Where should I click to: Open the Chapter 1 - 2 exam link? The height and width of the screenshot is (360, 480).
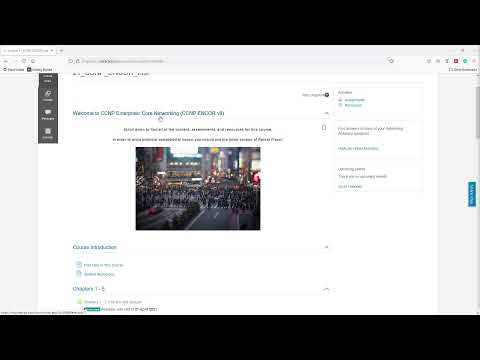[x=113, y=302]
